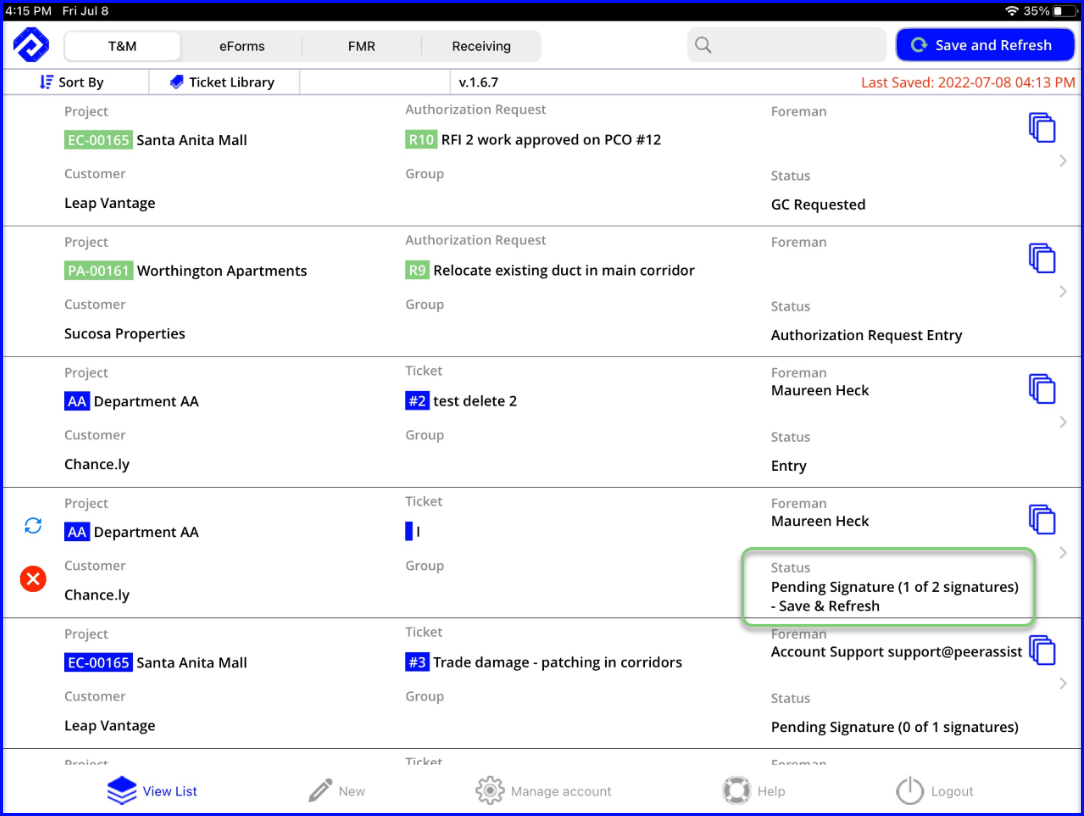
Task: Click the R10 authorization request badge
Action: coord(421,140)
